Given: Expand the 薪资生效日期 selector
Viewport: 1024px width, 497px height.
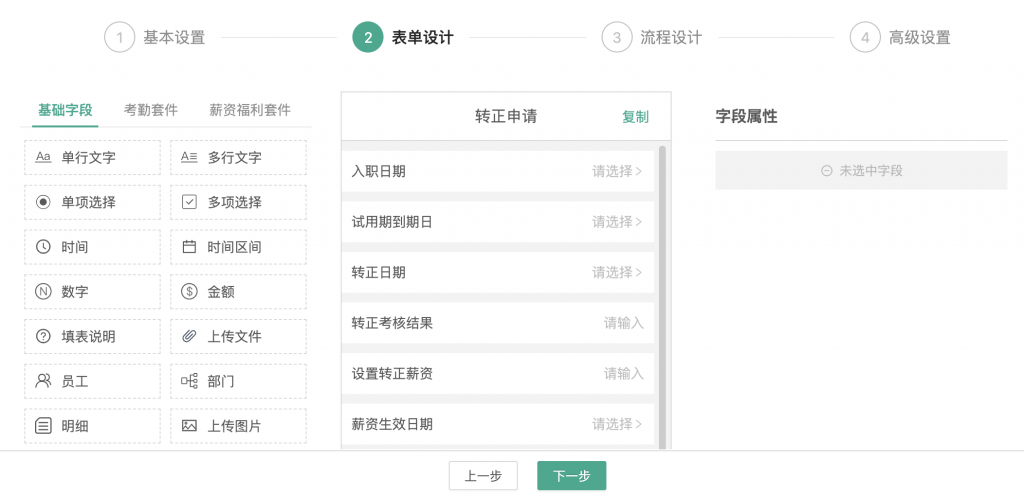Looking at the screenshot, I should point(498,424).
